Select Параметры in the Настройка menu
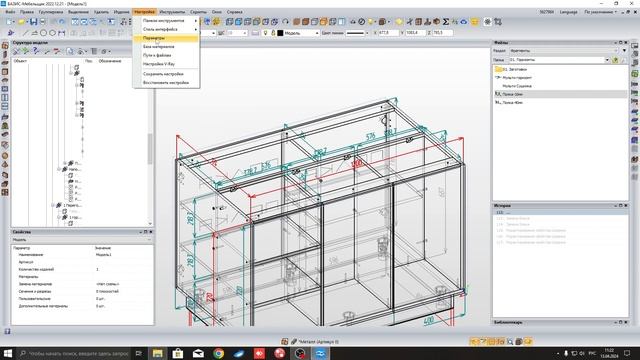This screenshot has height=360, width=640. pyautogui.click(x=166, y=38)
